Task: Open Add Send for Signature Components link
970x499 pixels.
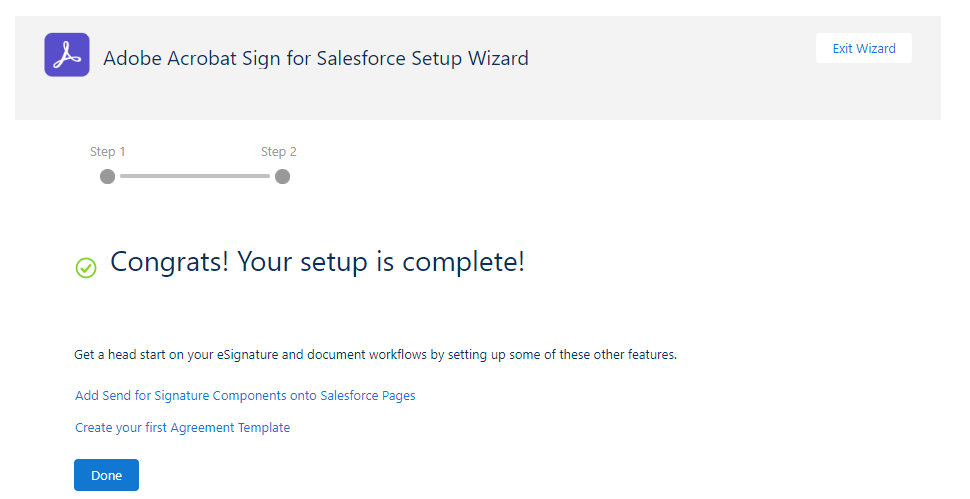Action: [x=245, y=396]
